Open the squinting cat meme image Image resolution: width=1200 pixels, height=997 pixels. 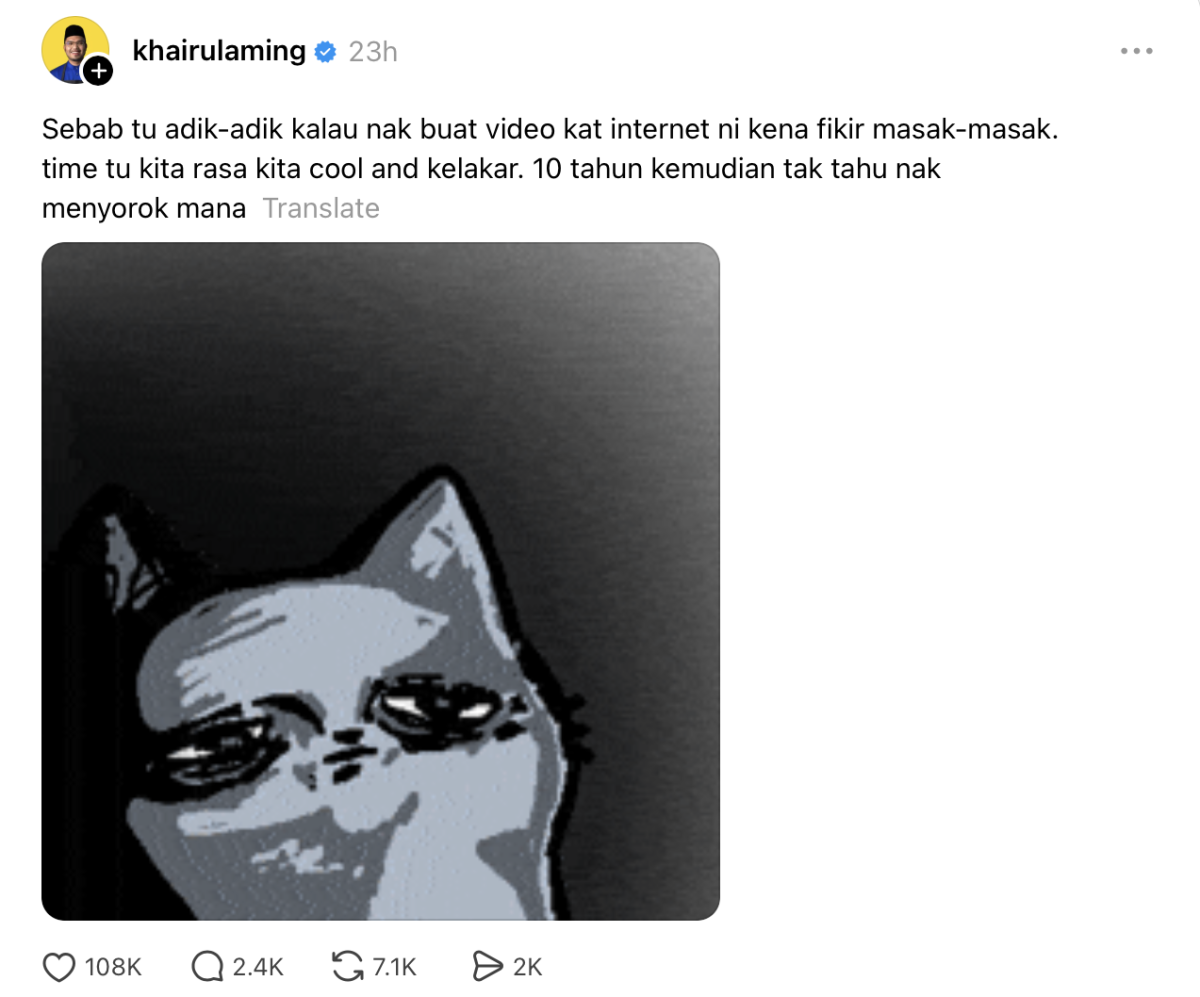coord(380,581)
